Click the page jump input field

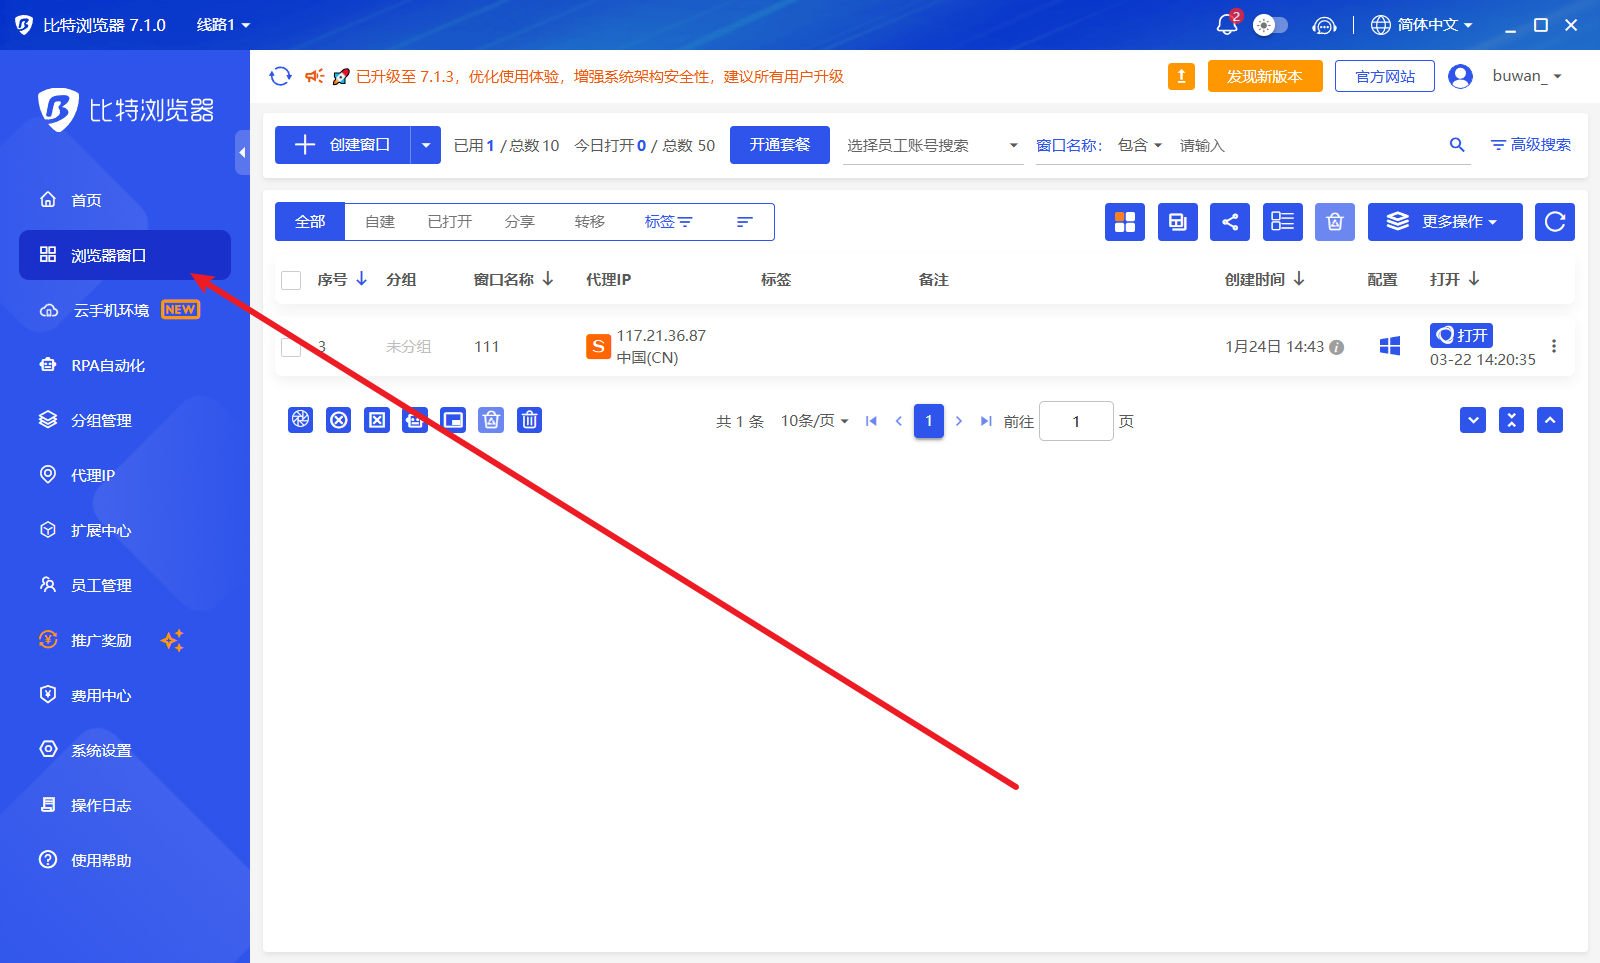click(x=1076, y=421)
